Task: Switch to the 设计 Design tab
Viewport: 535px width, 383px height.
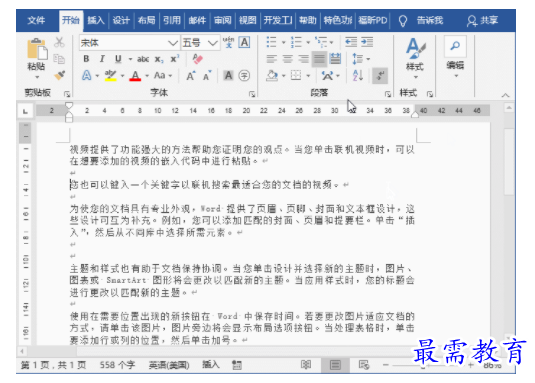Action: point(121,20)
